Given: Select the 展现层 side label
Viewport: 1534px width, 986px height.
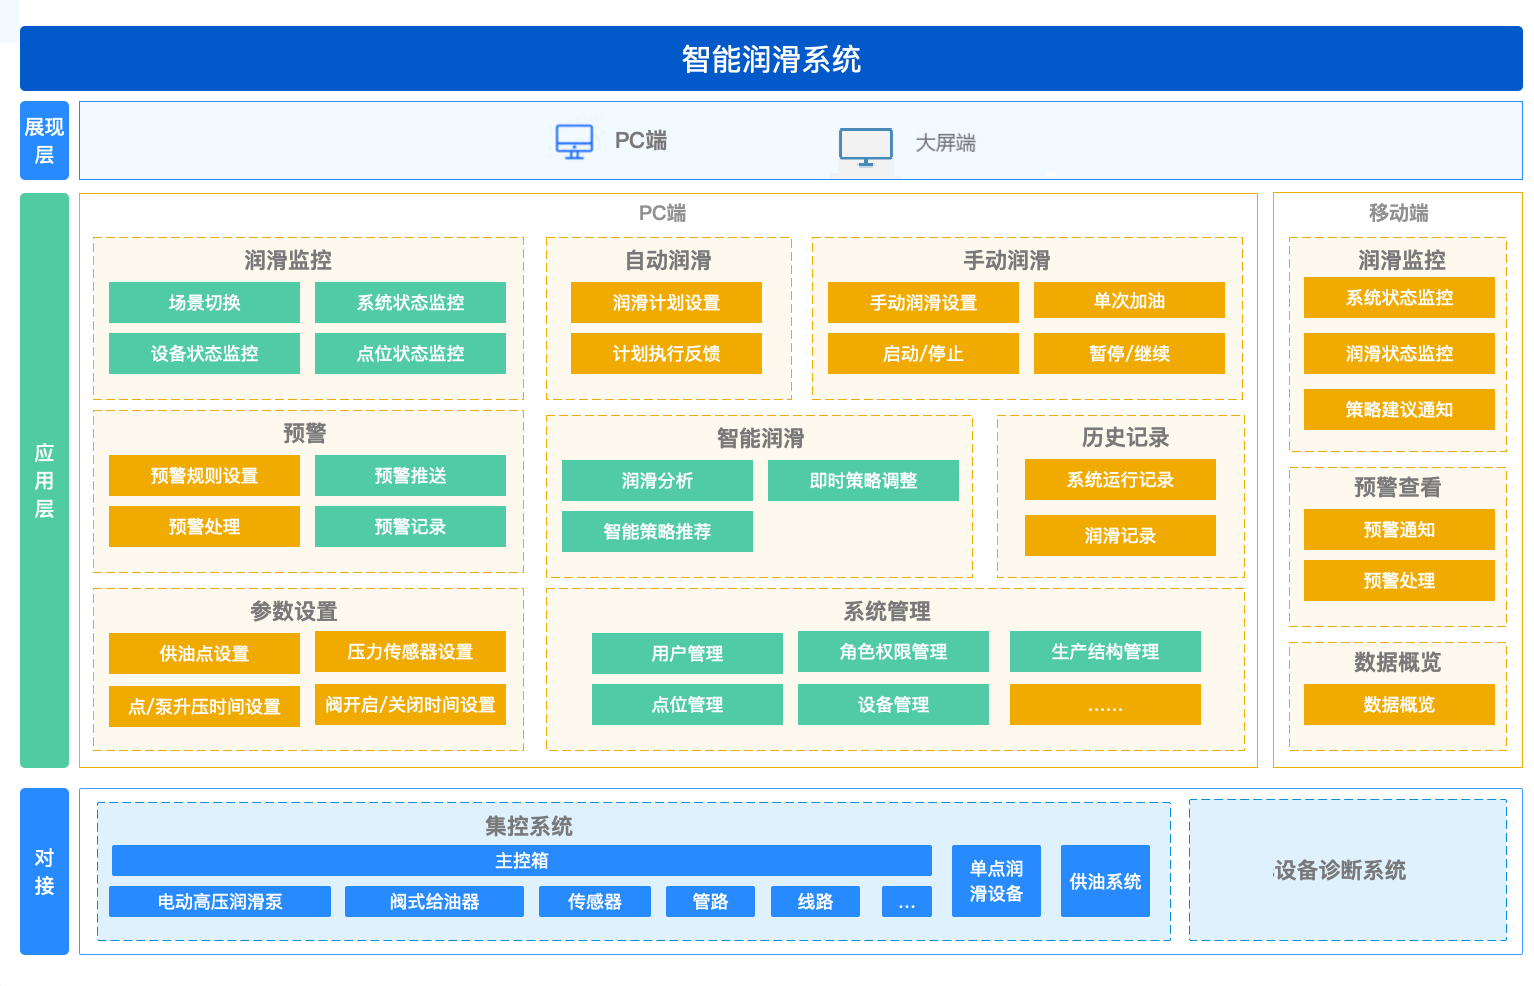Looking at the screenshot, I should point(44,141).
